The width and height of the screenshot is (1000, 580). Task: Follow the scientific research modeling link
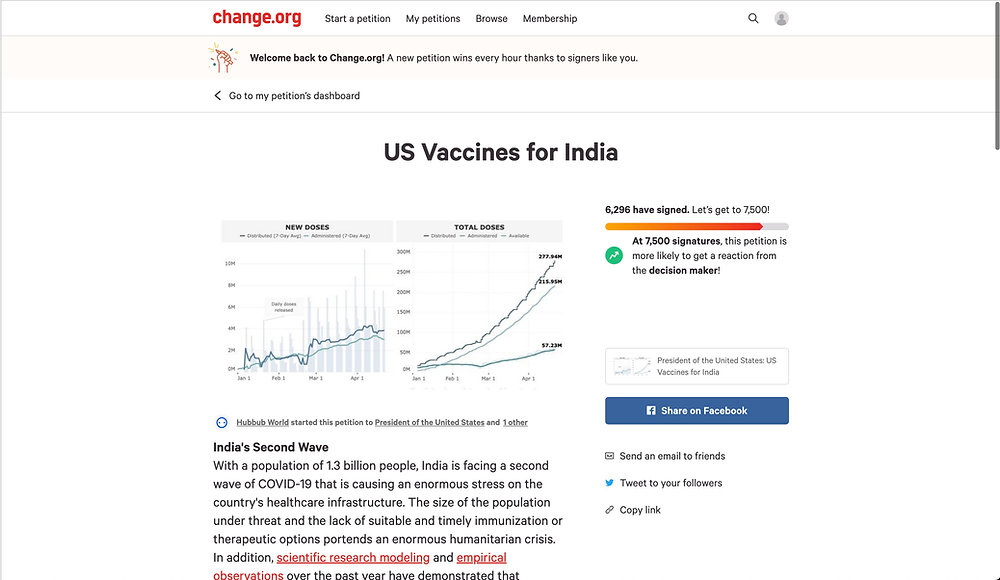tap(353, 557)
